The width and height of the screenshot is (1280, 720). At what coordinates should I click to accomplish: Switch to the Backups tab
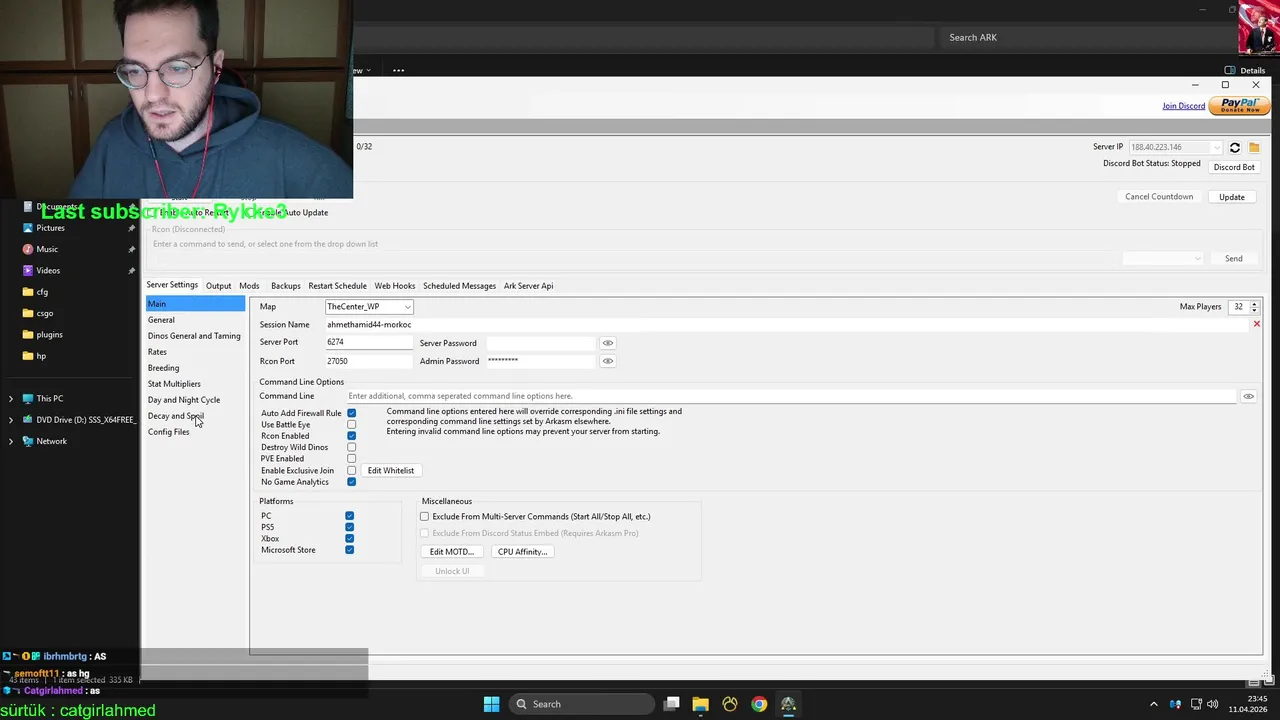click(285, 286)
